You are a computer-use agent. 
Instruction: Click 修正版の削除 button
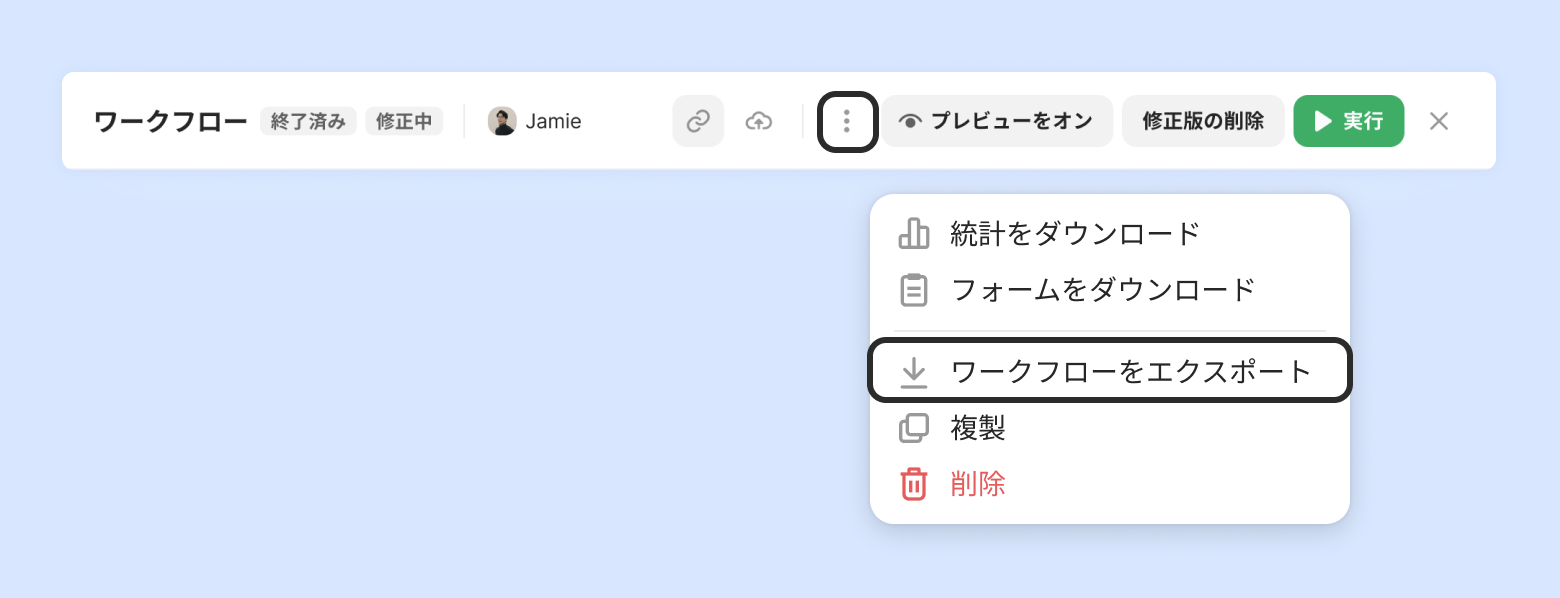point(1203,121)
